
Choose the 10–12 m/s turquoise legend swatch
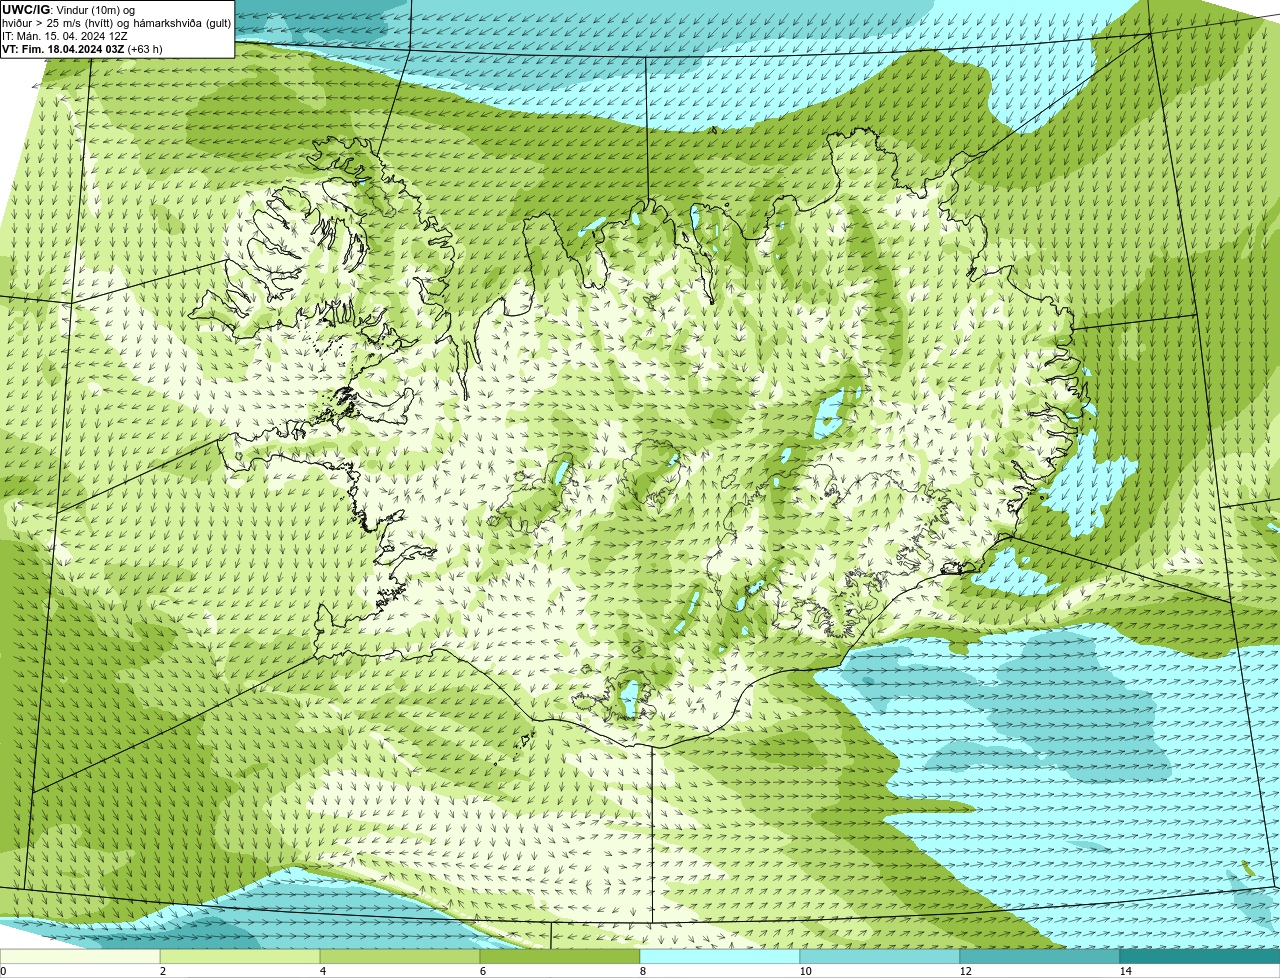point(880,956)
